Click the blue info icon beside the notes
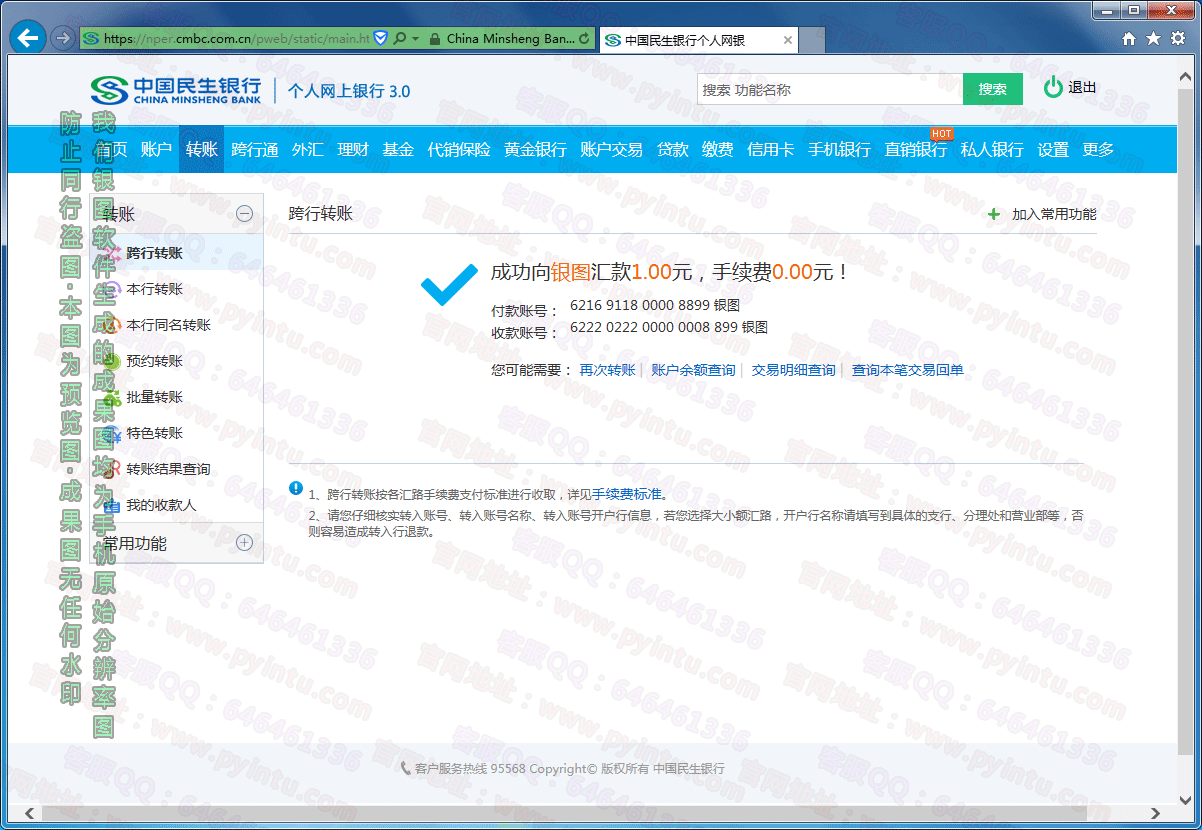 coord(296,488)
